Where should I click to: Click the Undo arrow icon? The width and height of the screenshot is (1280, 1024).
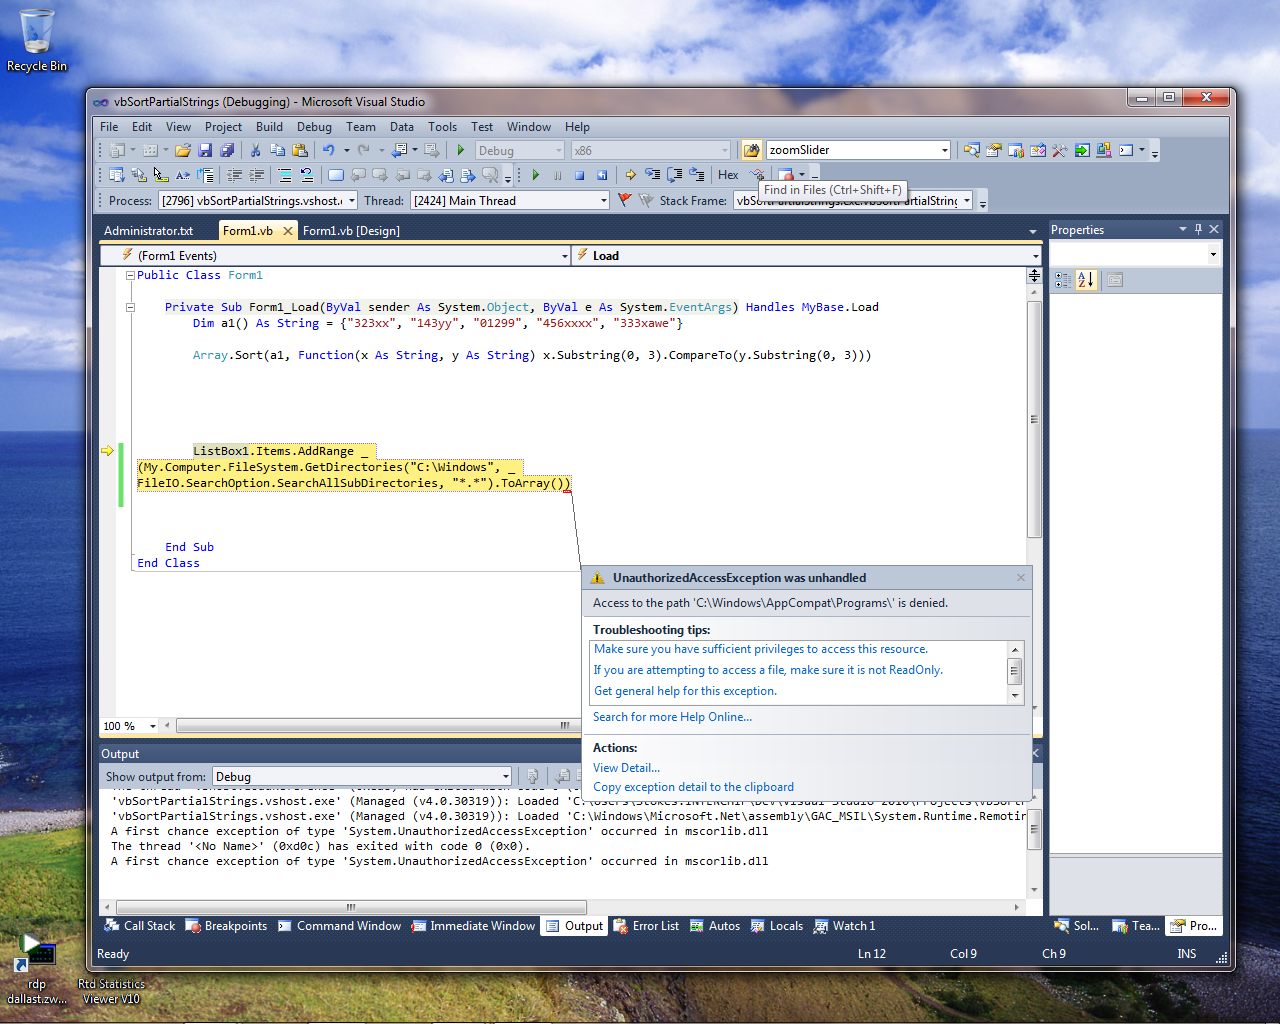click(x=328, y=150)
